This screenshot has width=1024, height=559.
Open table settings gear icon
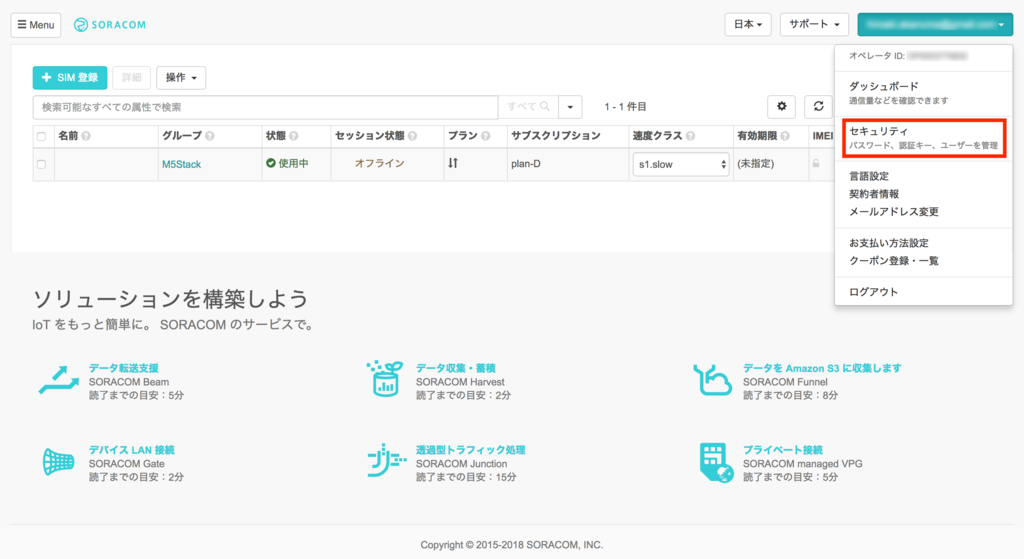[x=781, y=106]
